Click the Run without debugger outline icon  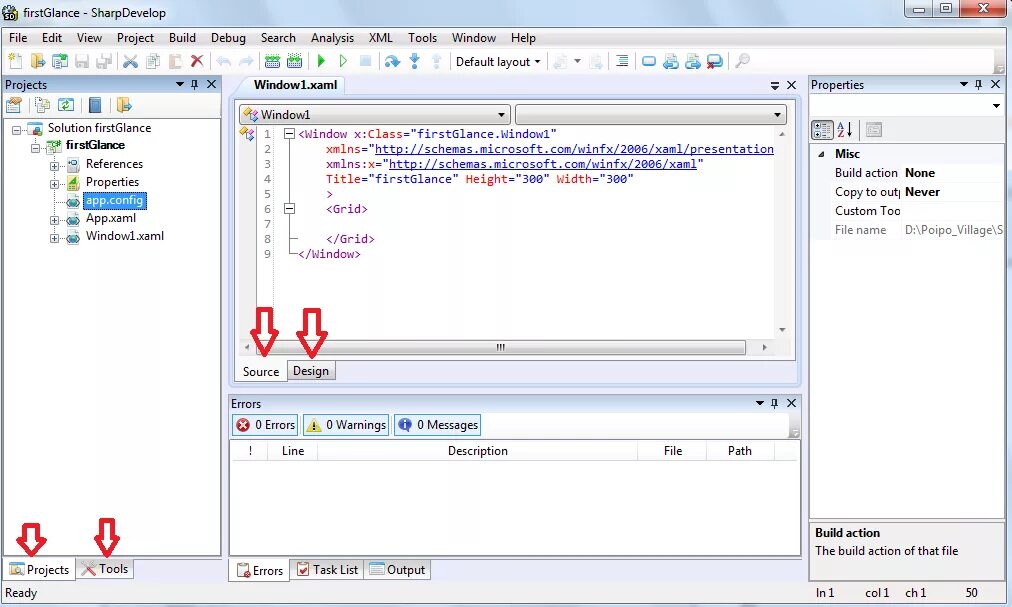(x=343, y=61)
